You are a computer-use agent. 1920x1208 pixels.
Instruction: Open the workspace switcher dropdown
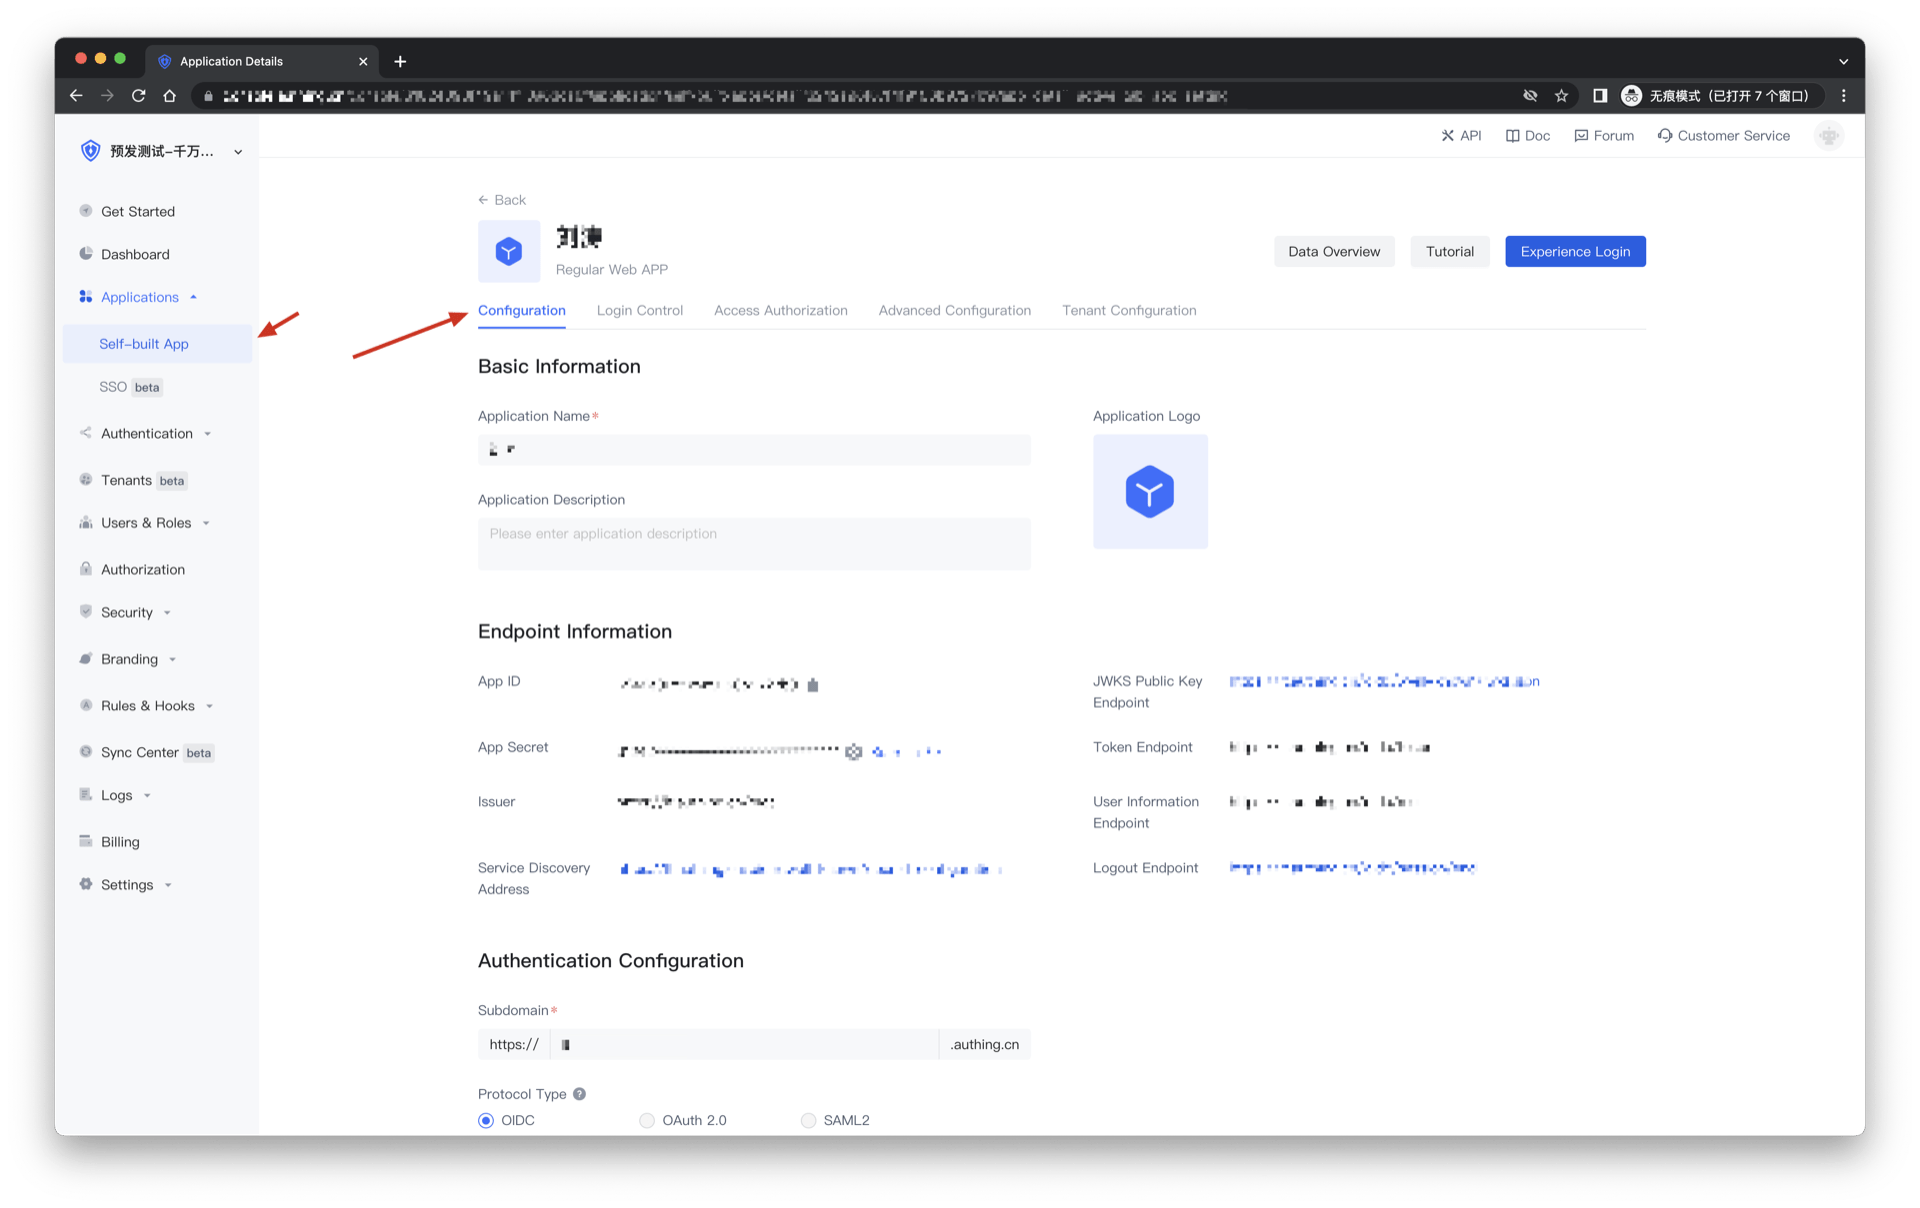pos(237,151)
